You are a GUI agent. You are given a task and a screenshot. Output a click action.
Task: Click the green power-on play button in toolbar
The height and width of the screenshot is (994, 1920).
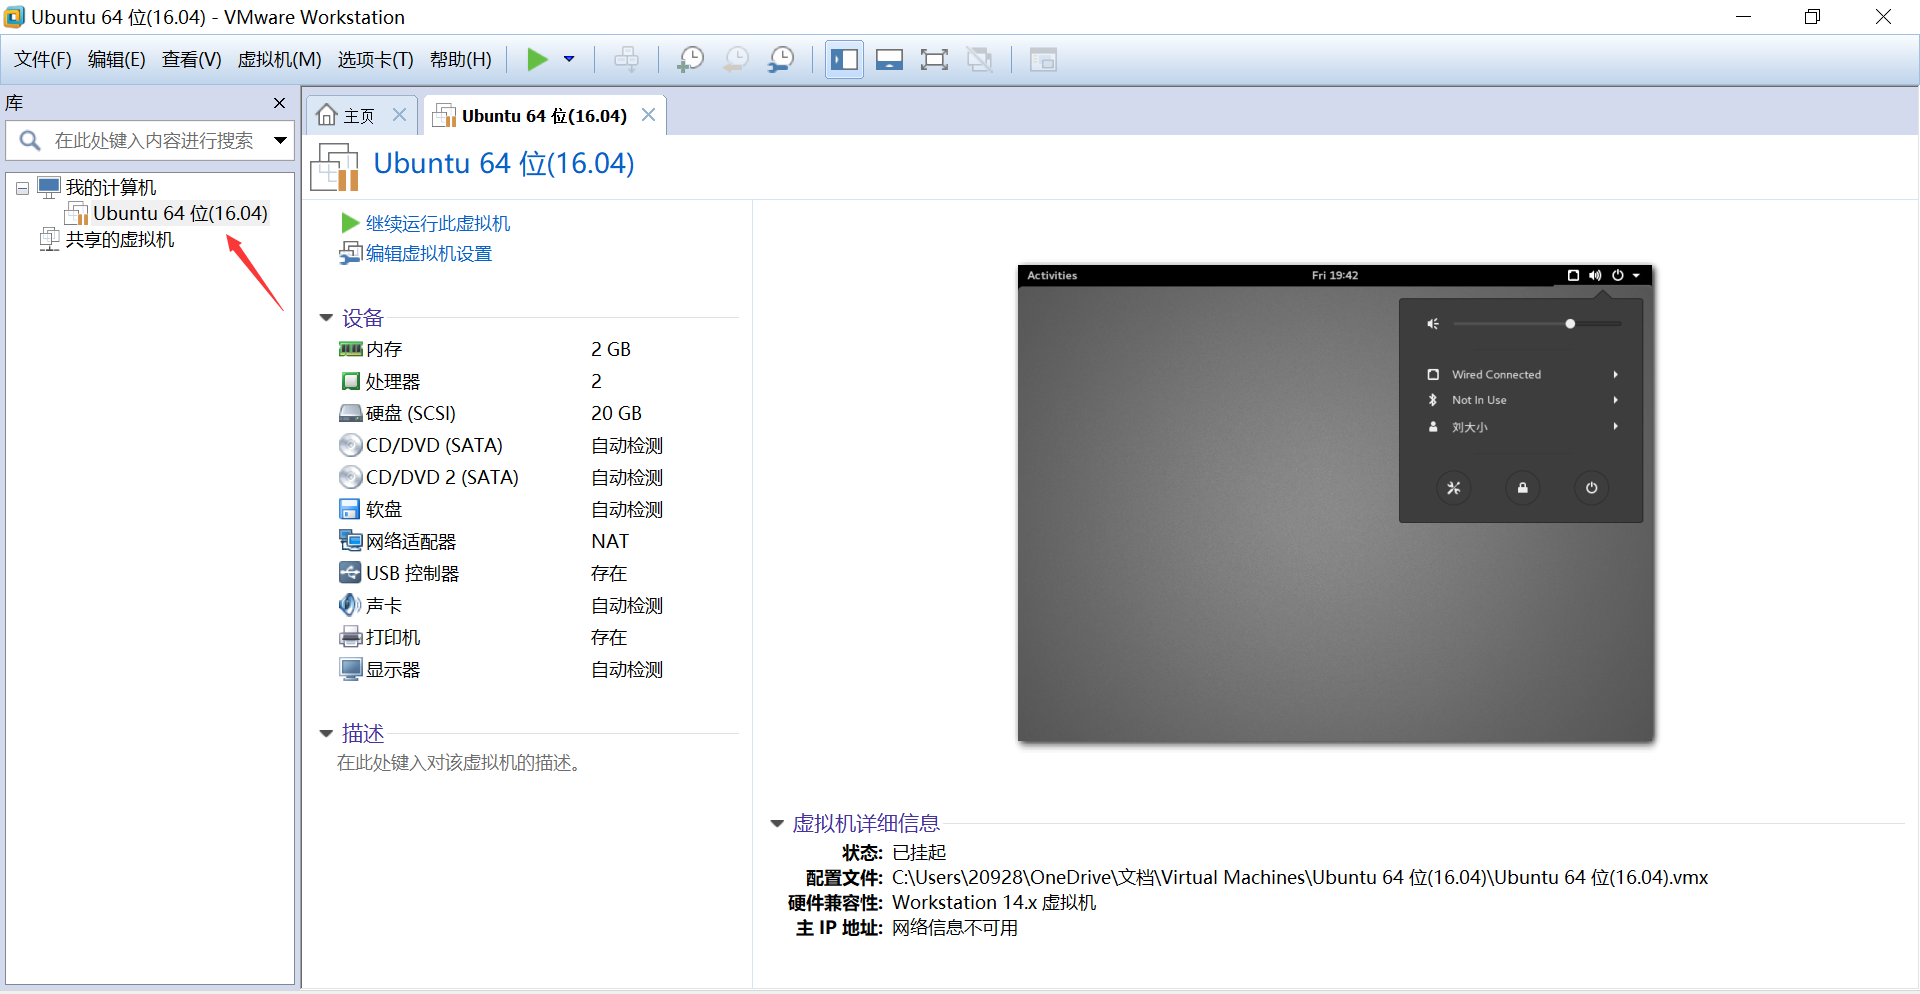point(537,60)
